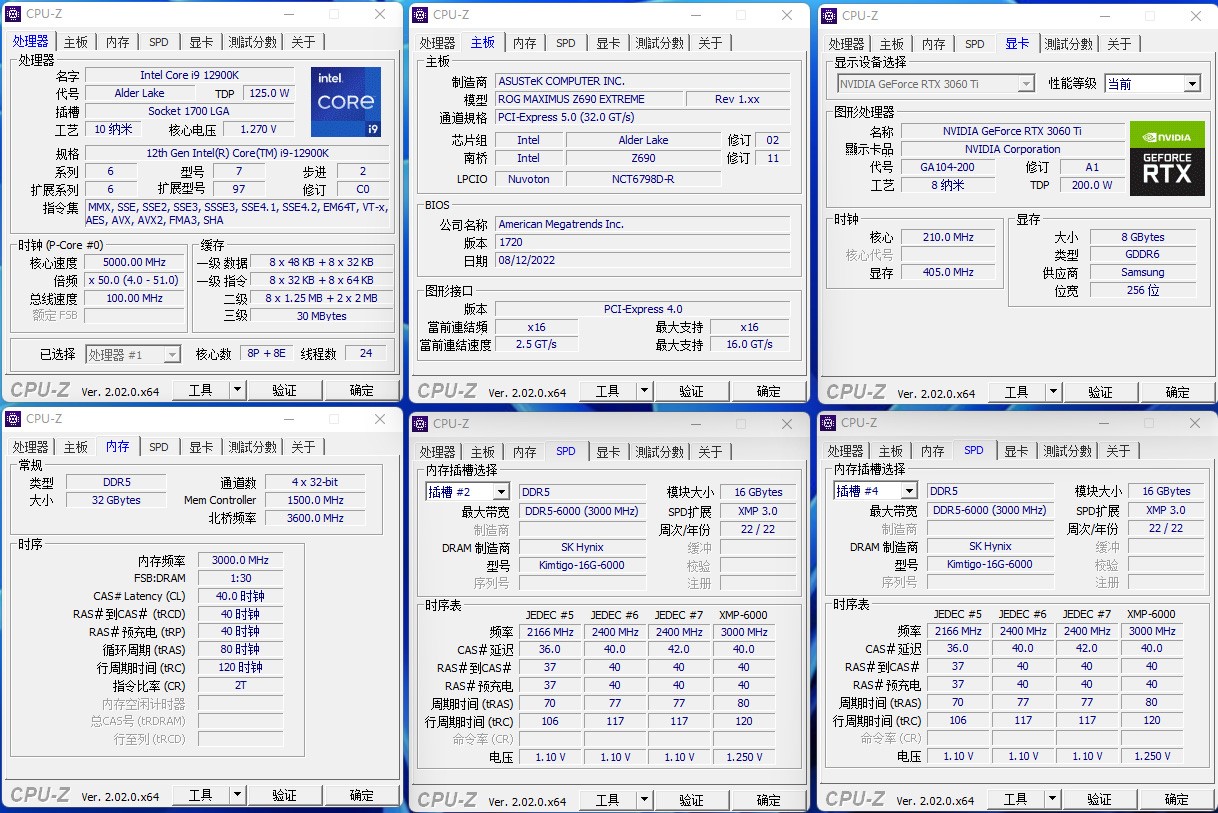Click the CPU-Z title icon of the memory window
This screenshot has width=1218, height=813.
pyautogui.click(x=13, y=418)
